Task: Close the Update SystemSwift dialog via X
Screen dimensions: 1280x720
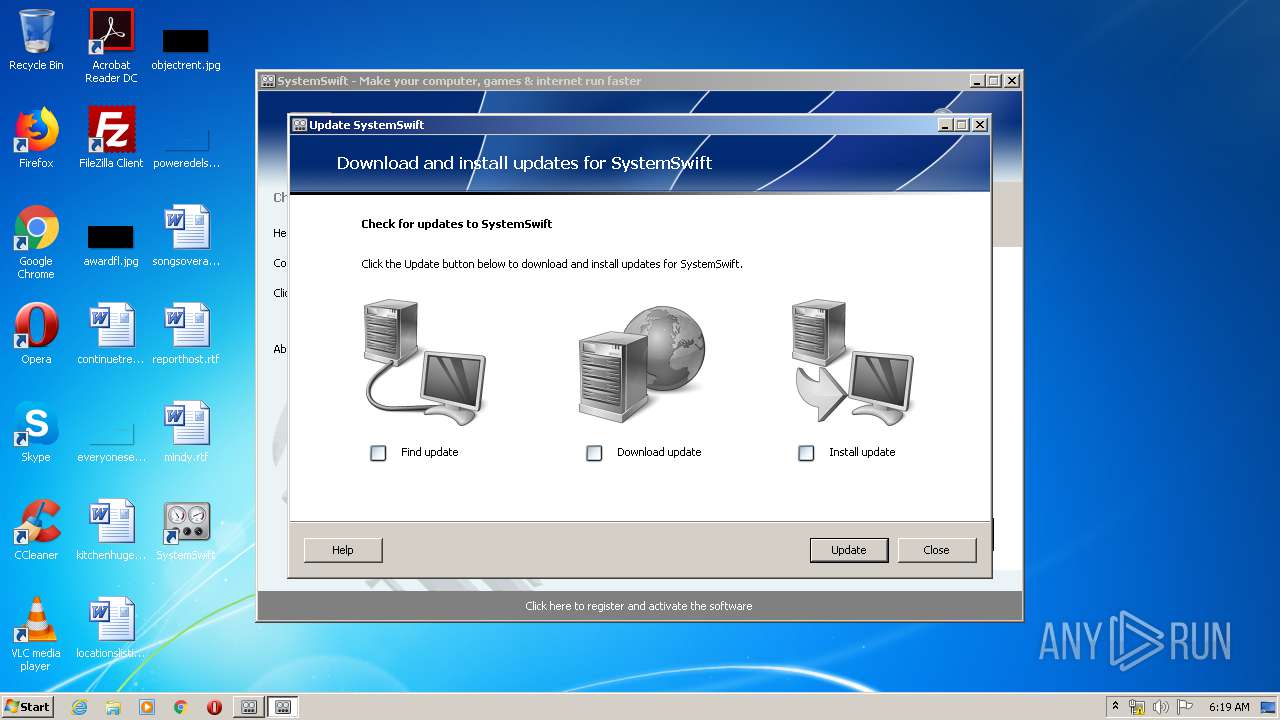Action: (980, 125)
